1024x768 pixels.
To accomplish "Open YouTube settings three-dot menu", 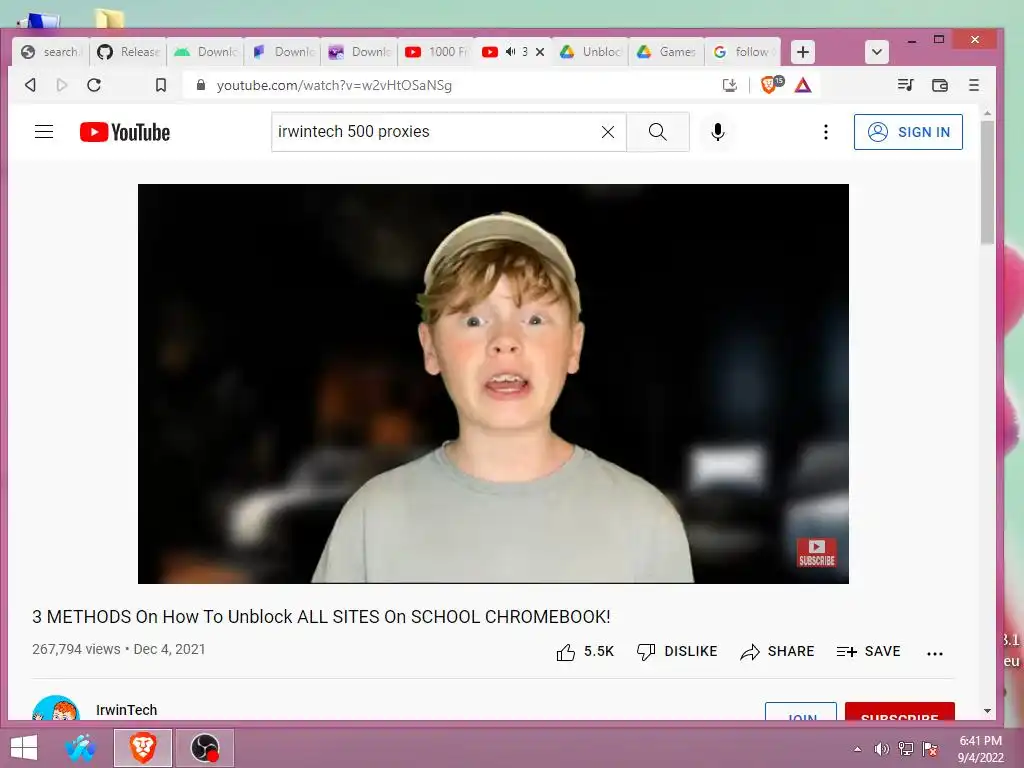I will coord(825,132).
